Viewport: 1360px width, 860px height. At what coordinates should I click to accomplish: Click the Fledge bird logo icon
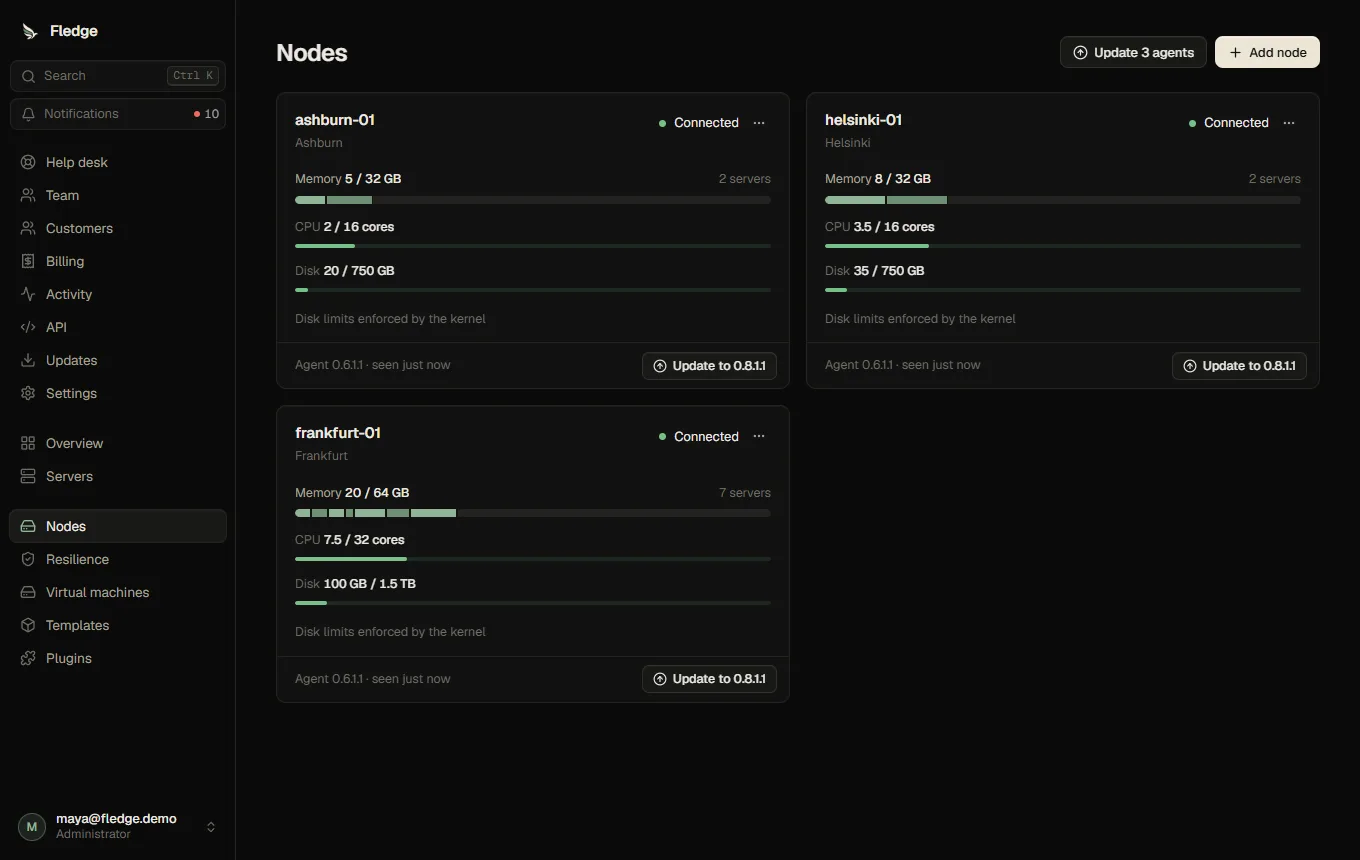(x=29, y=31)
